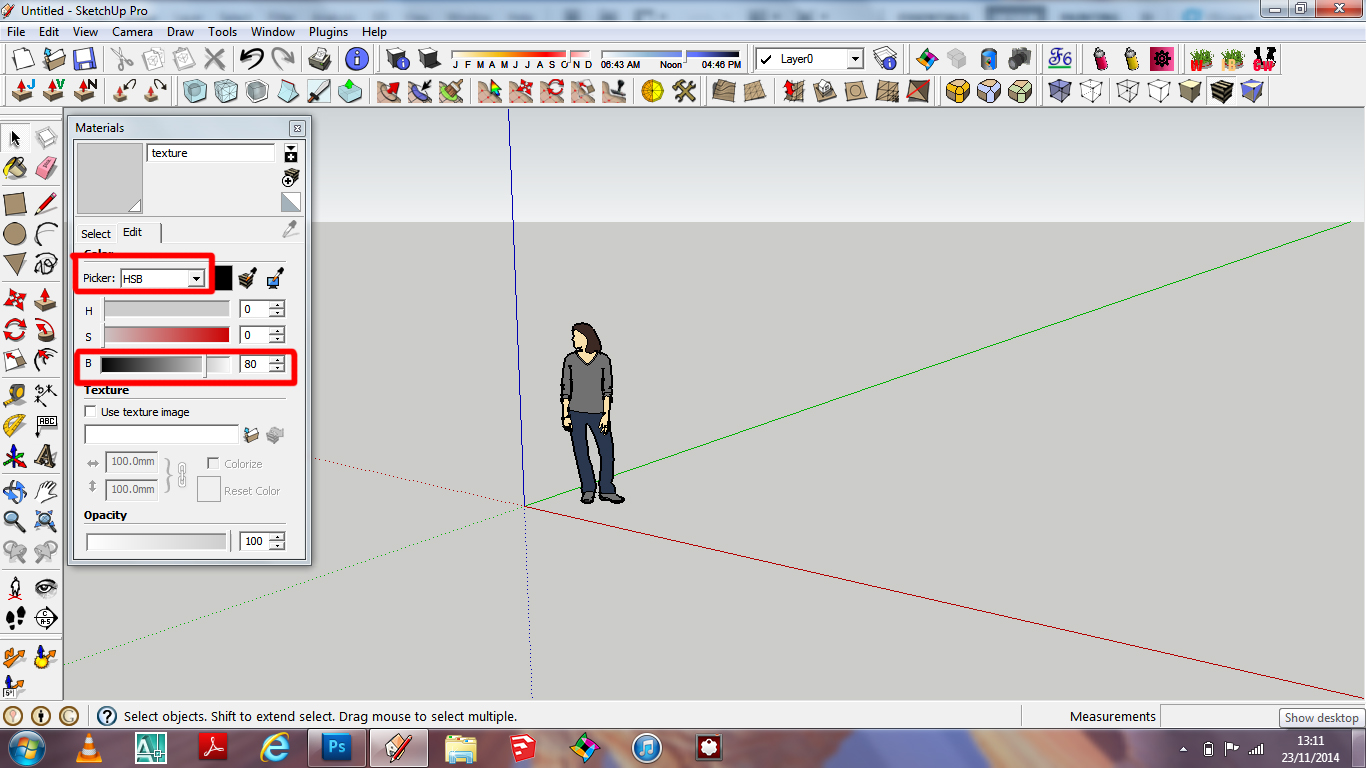Open the Plugins menu
Screen dimensions: 1366x768
coord(328,32)
